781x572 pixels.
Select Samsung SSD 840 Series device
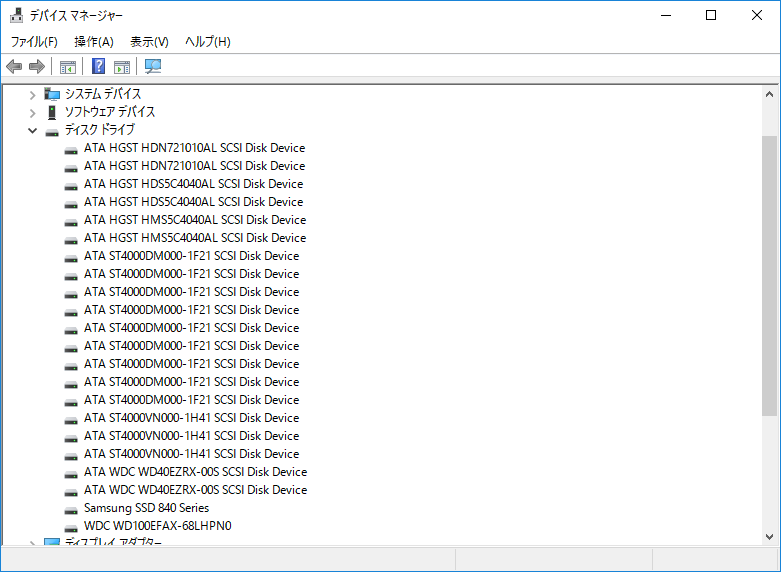pyautogui.click(x=146, y=508)
